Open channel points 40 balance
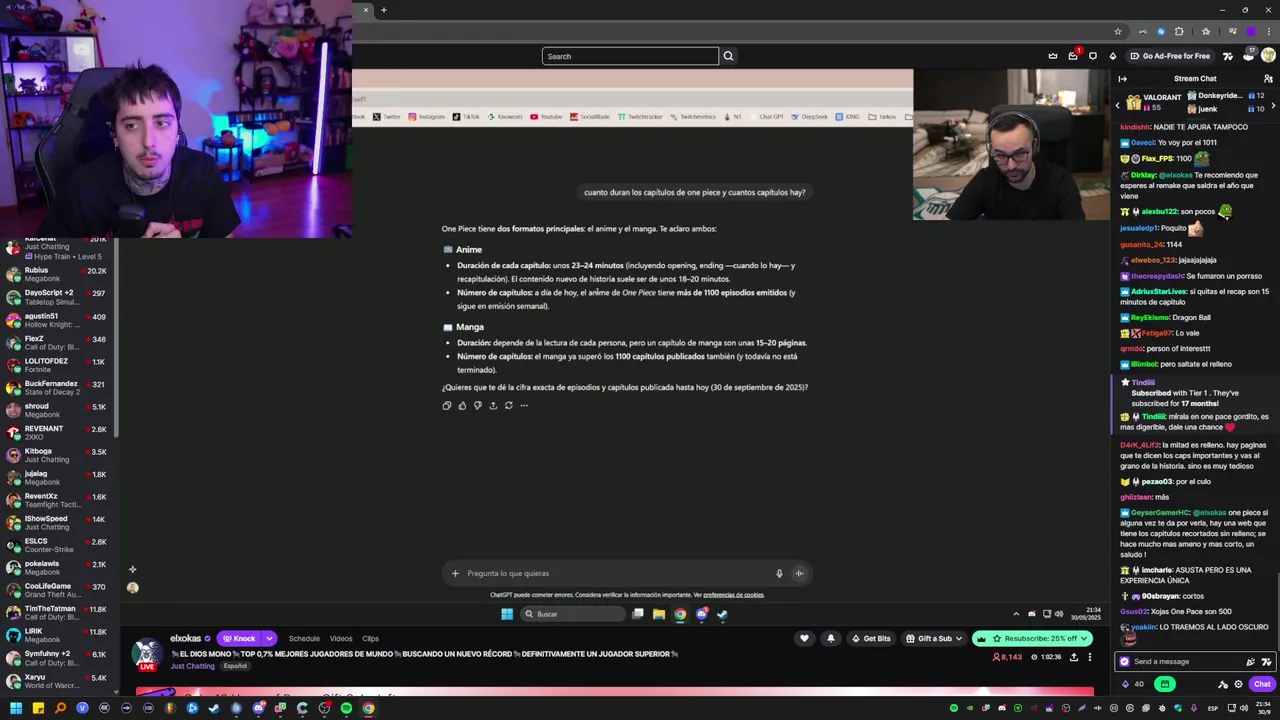1280x720 pixels. [1132, 684]
